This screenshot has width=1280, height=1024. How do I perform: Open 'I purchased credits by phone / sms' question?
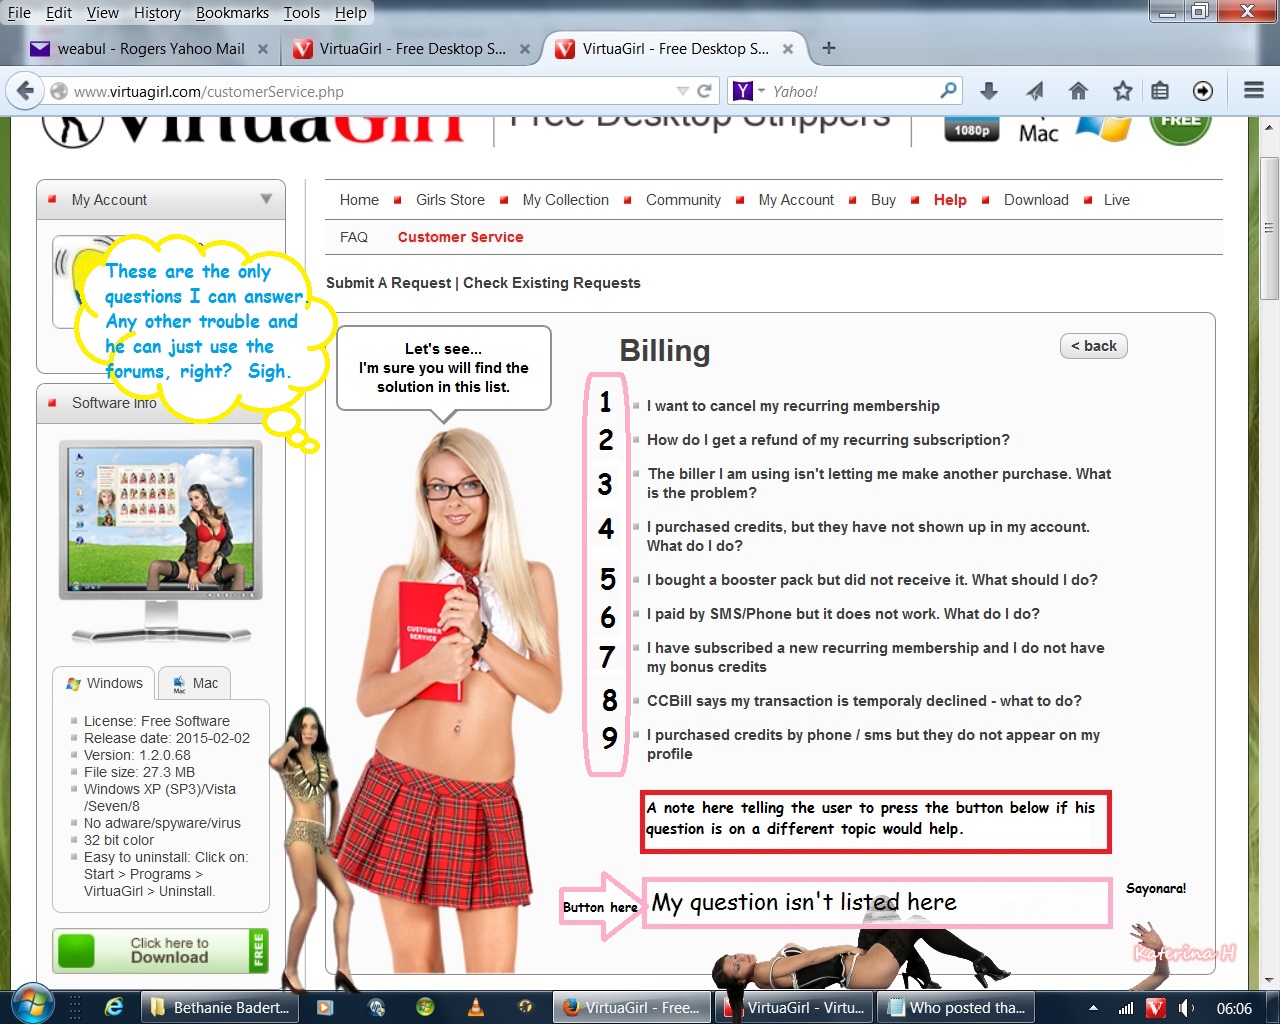click(x=873, y=744)
